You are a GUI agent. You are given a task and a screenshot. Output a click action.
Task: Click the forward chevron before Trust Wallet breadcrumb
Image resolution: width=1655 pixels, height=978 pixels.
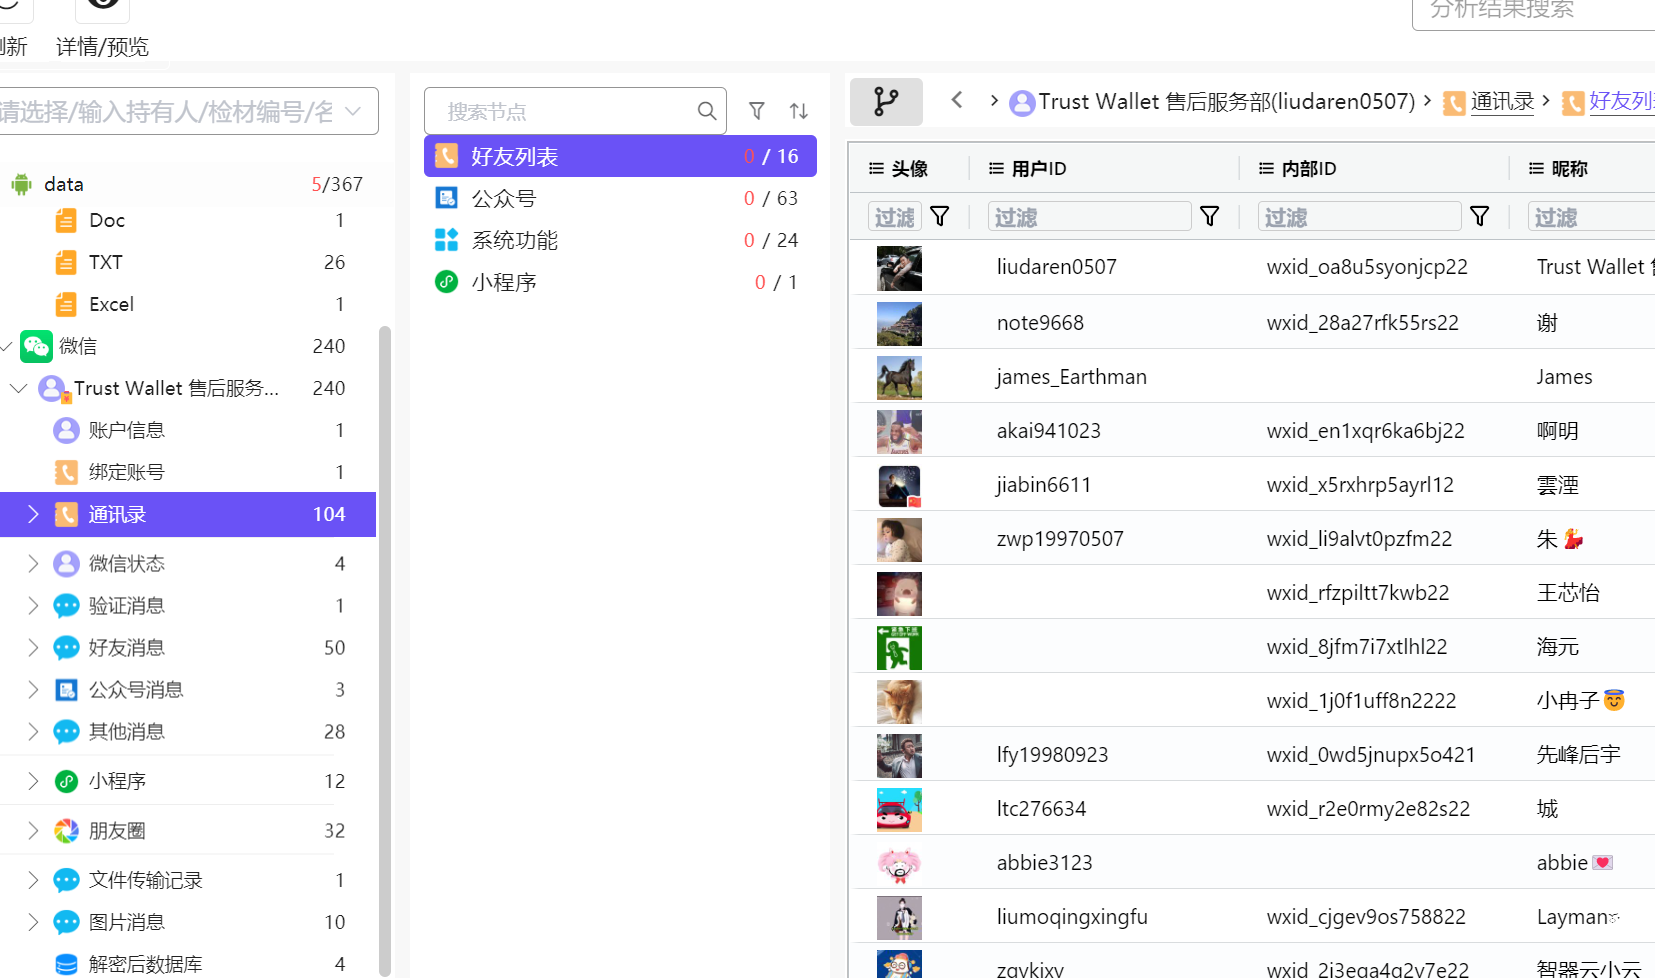[x=994, y=100]
